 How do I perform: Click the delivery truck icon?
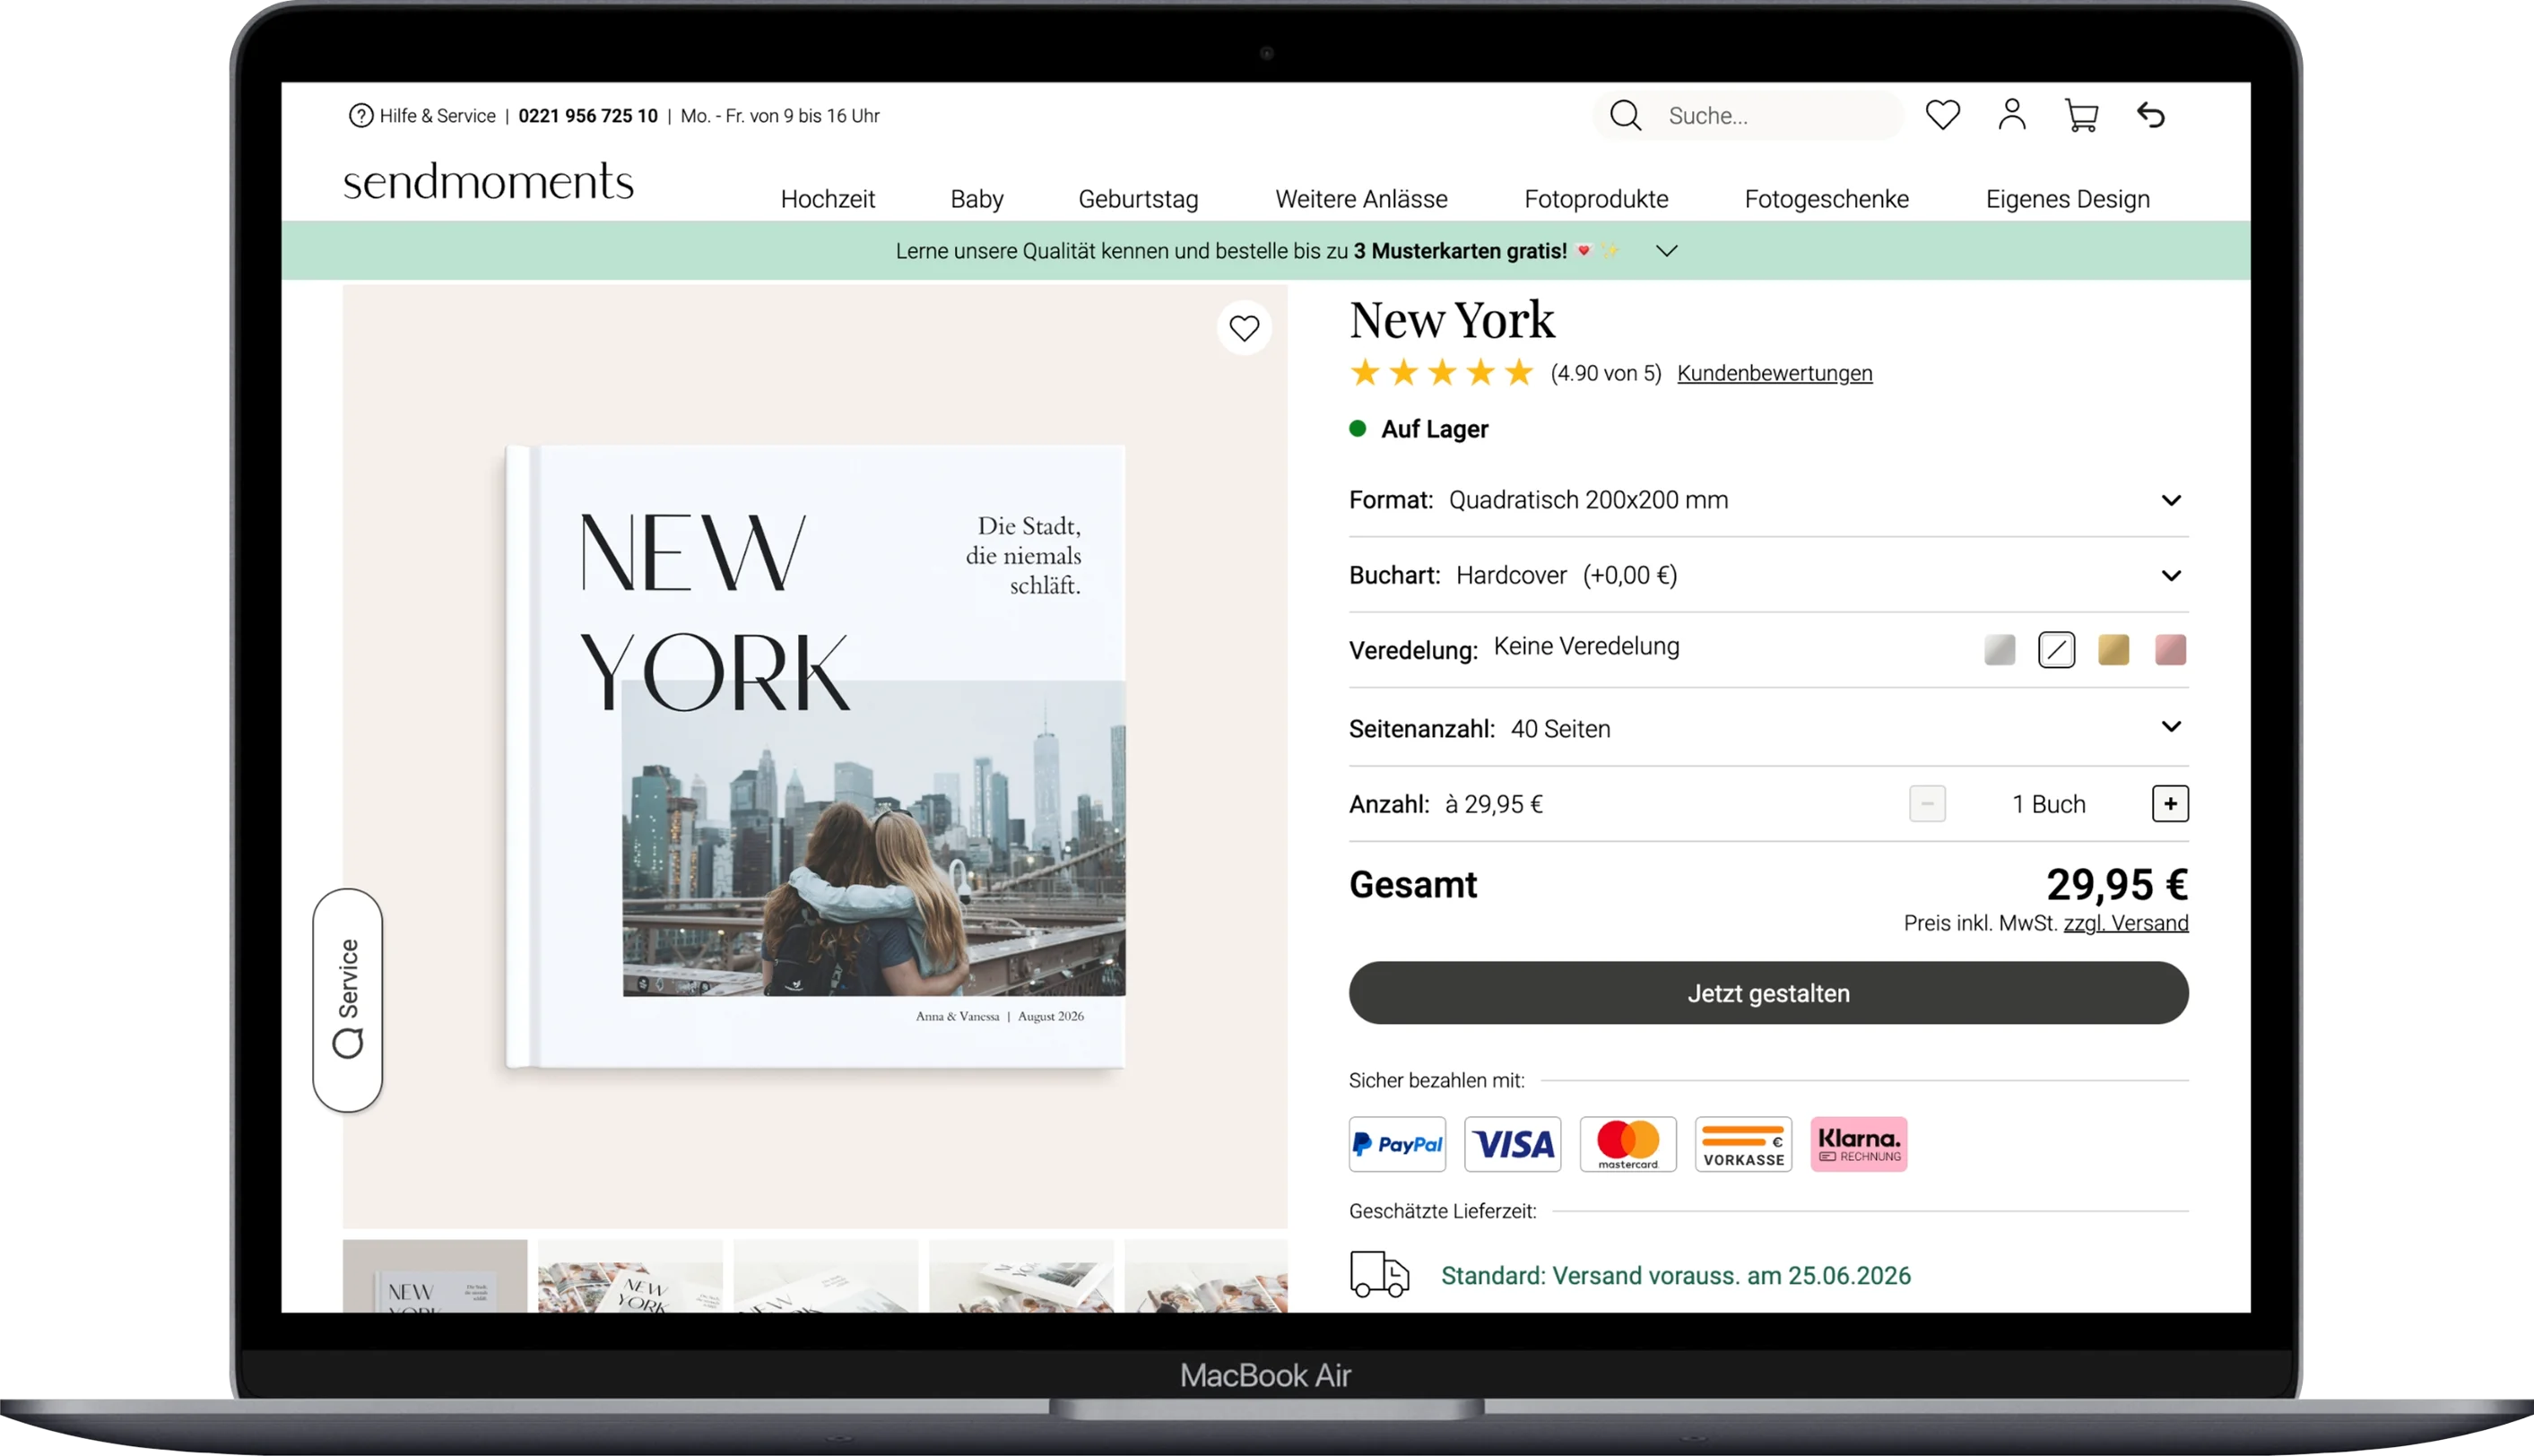pos(1379,1274)
